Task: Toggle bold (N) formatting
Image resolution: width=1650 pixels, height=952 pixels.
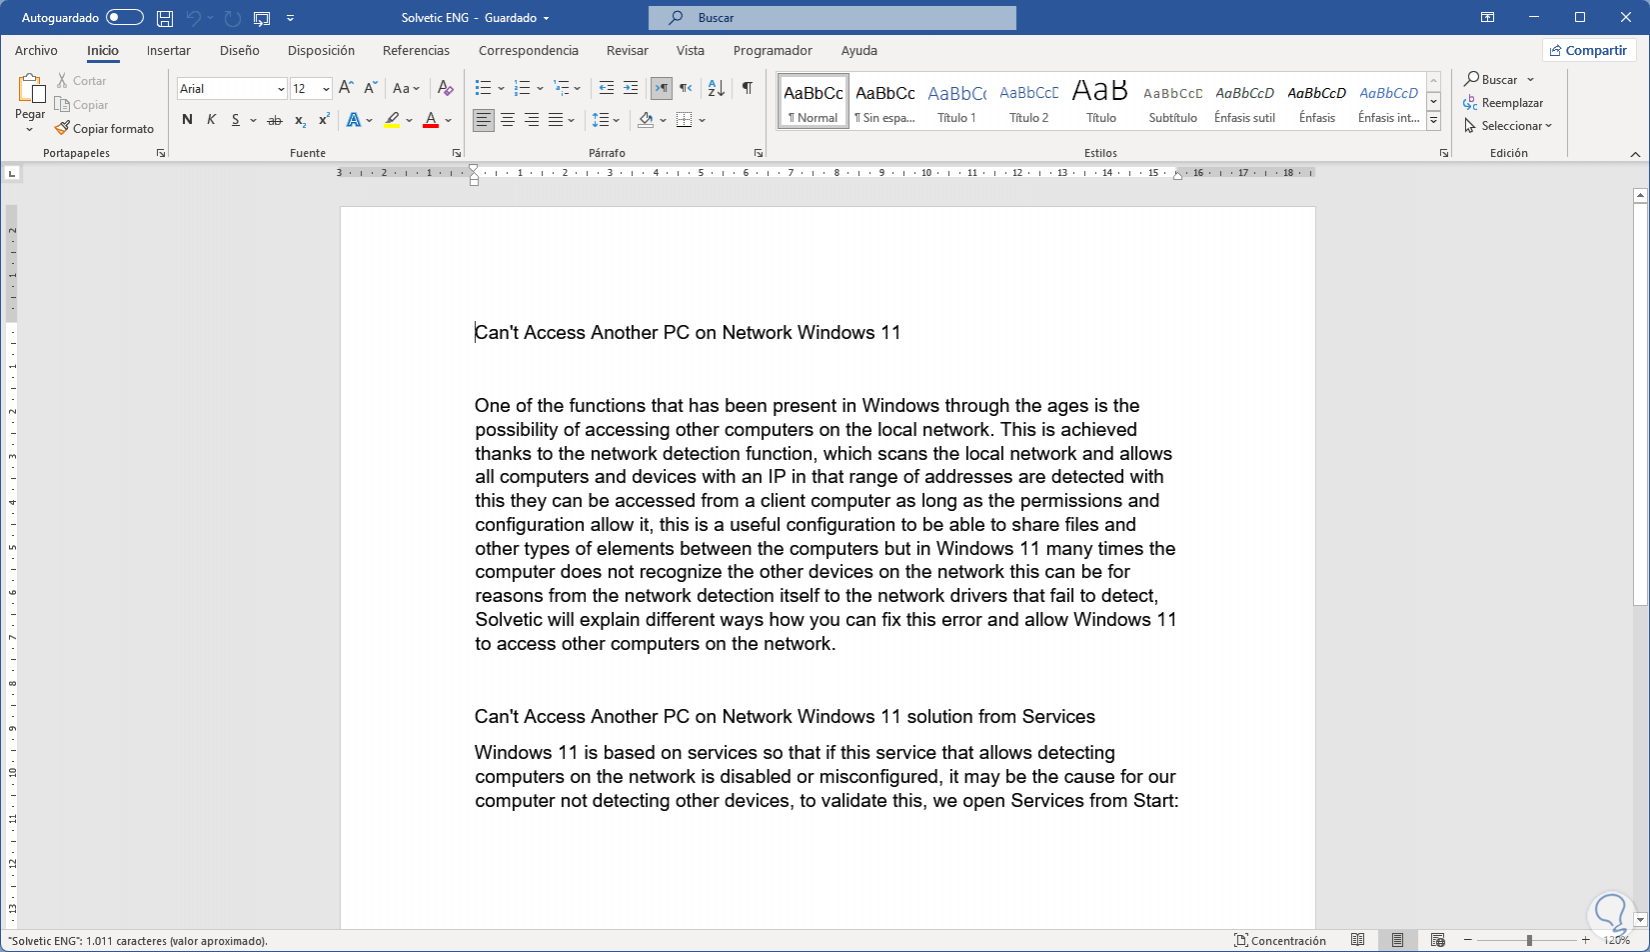Action: coord(187,120)
